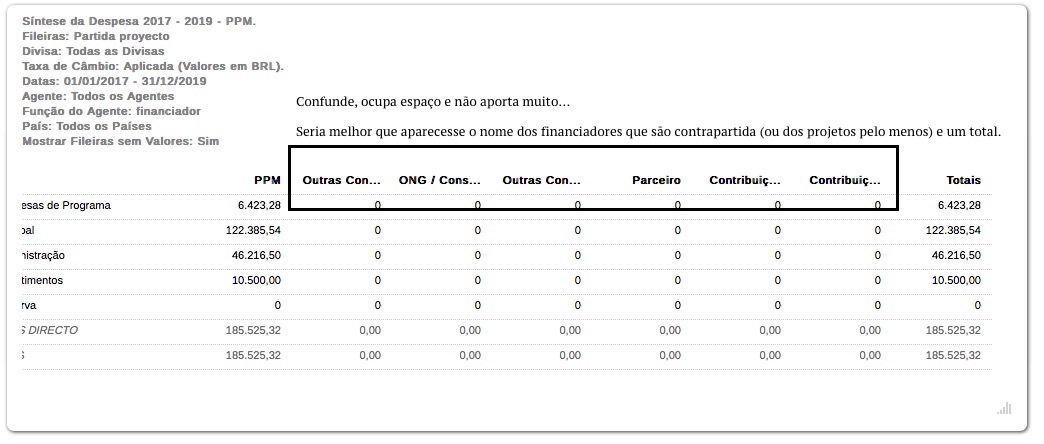The height and width of the screenshot is (444, 1044).
Task: Click the 6.423,28 value in Totais column
Action: (x=959, y=206)
